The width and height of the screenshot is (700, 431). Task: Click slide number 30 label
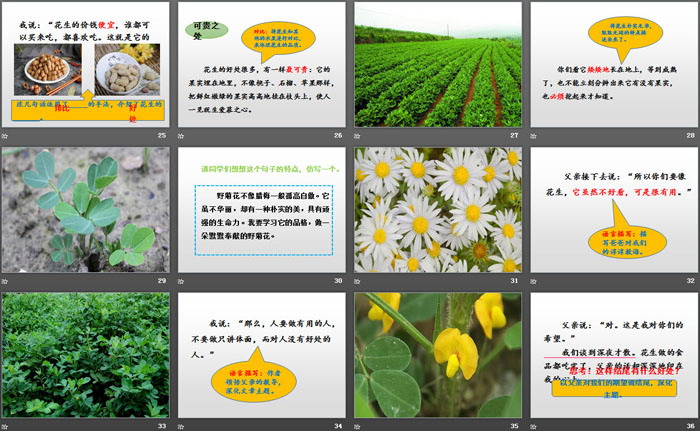point(338,280)
